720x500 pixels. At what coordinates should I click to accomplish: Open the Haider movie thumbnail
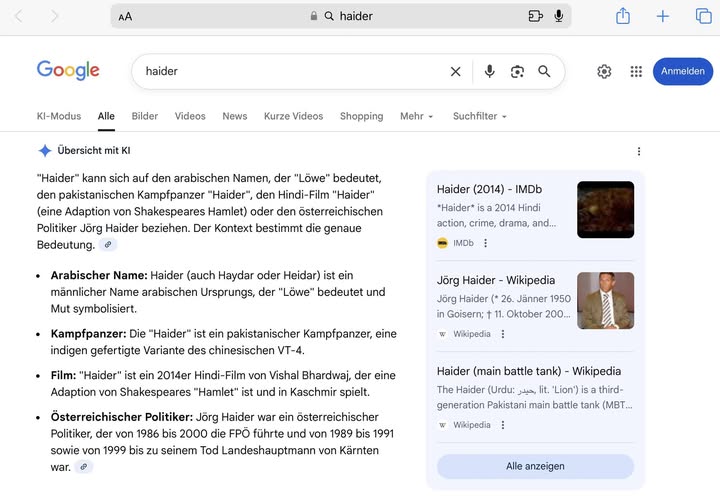[x=606, y=209]
